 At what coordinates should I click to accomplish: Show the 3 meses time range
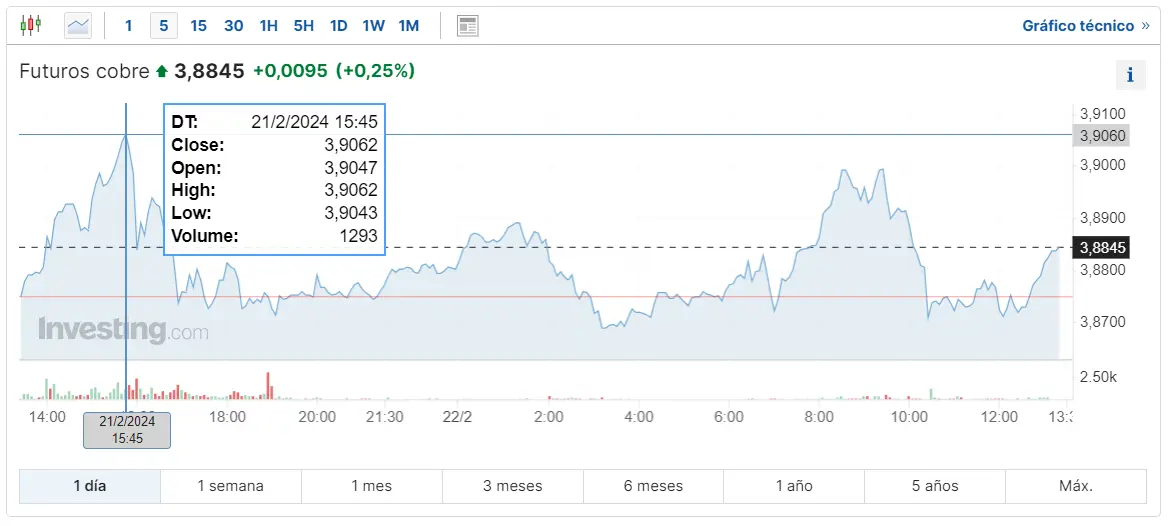tap(512, 486)
